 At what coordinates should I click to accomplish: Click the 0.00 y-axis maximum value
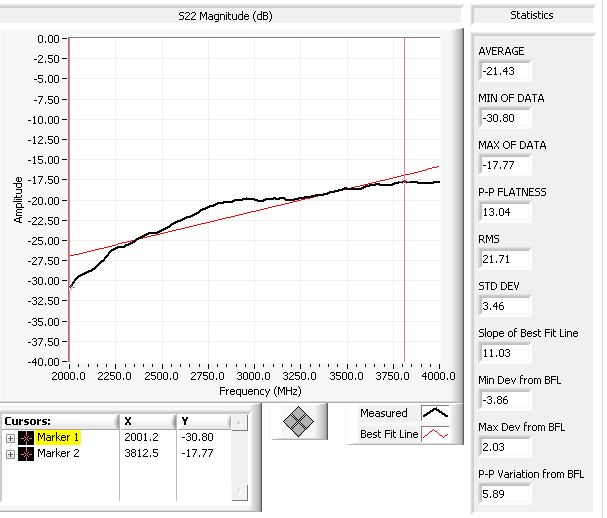click(48, 39)
